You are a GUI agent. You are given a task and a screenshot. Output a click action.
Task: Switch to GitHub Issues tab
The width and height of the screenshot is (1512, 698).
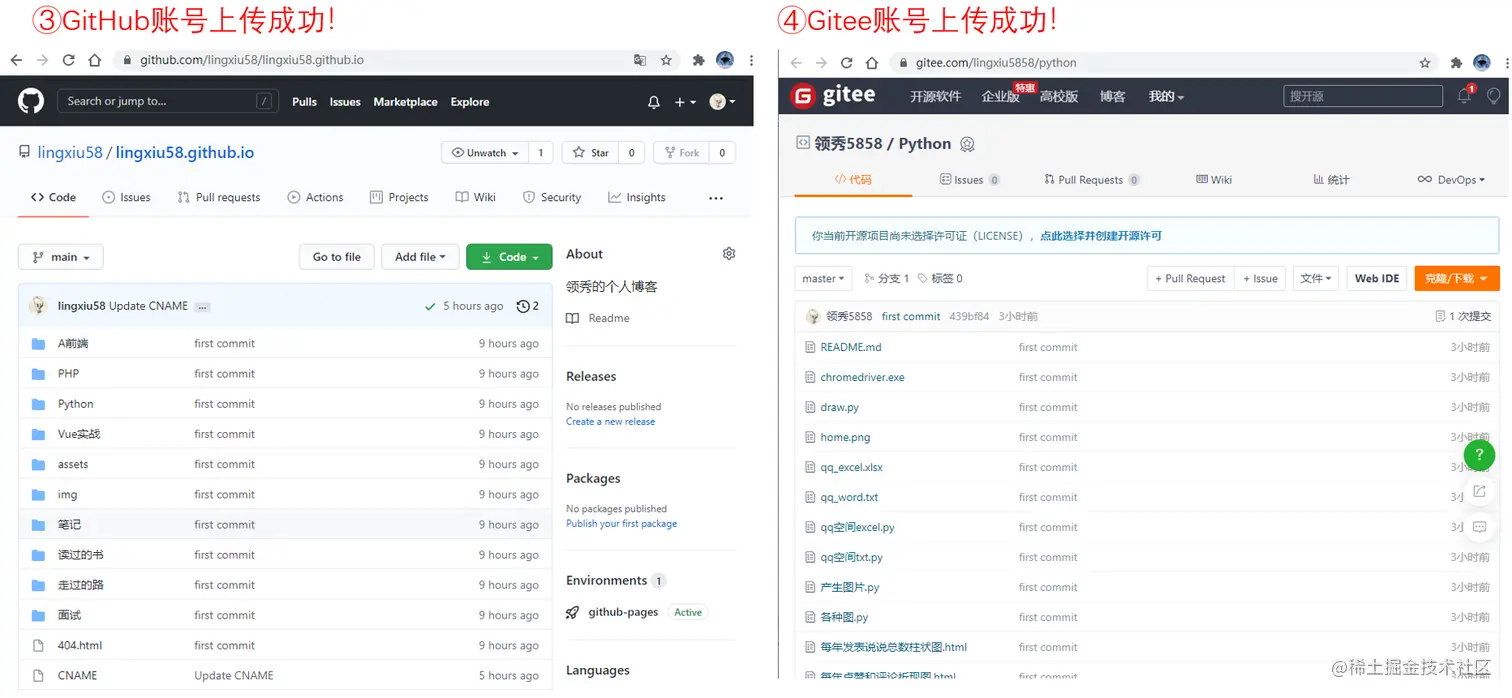click(x=127, y=197)
